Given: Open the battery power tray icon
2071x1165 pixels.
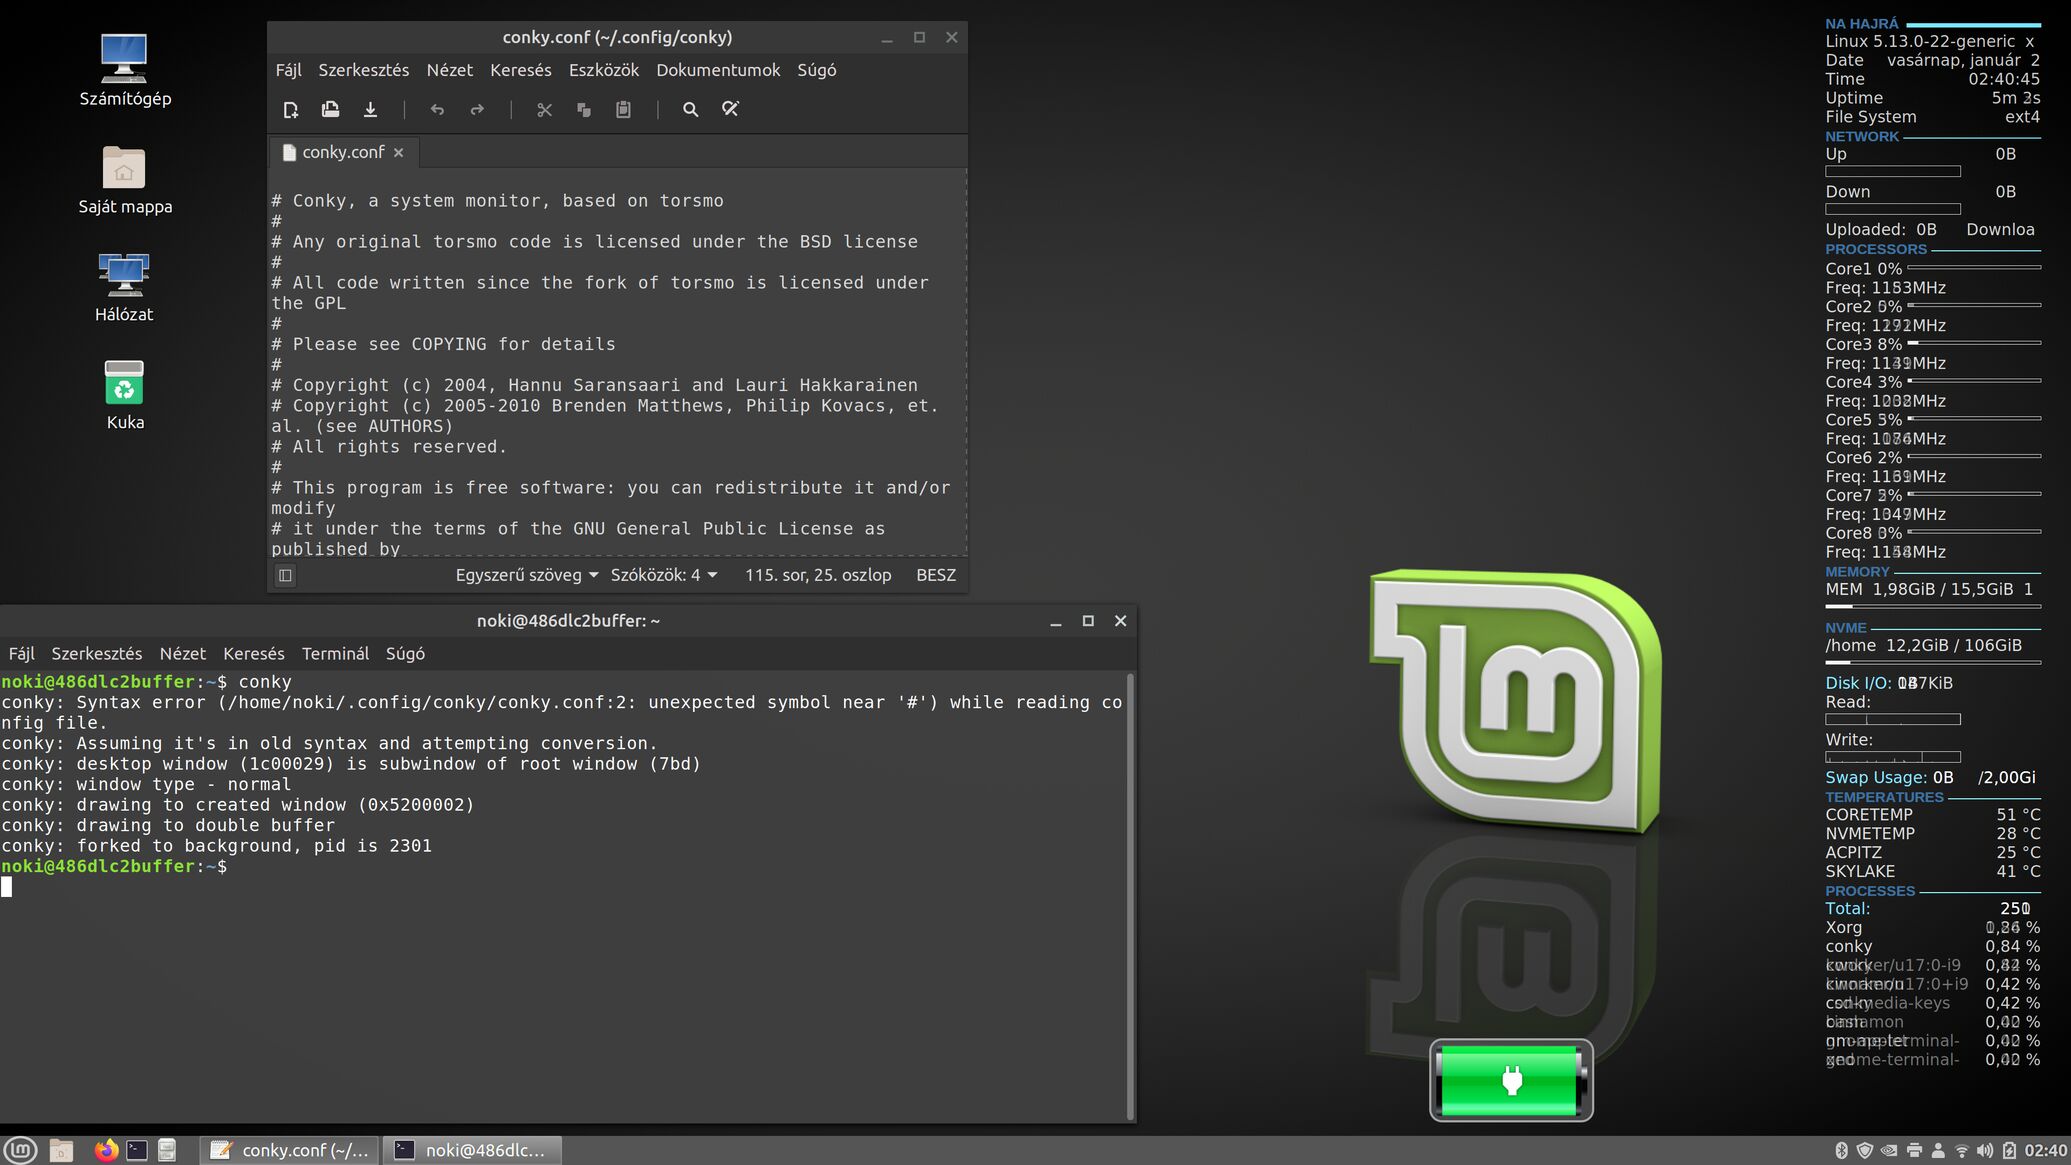Looking at the screenshot, I should coord(2009,1151).
